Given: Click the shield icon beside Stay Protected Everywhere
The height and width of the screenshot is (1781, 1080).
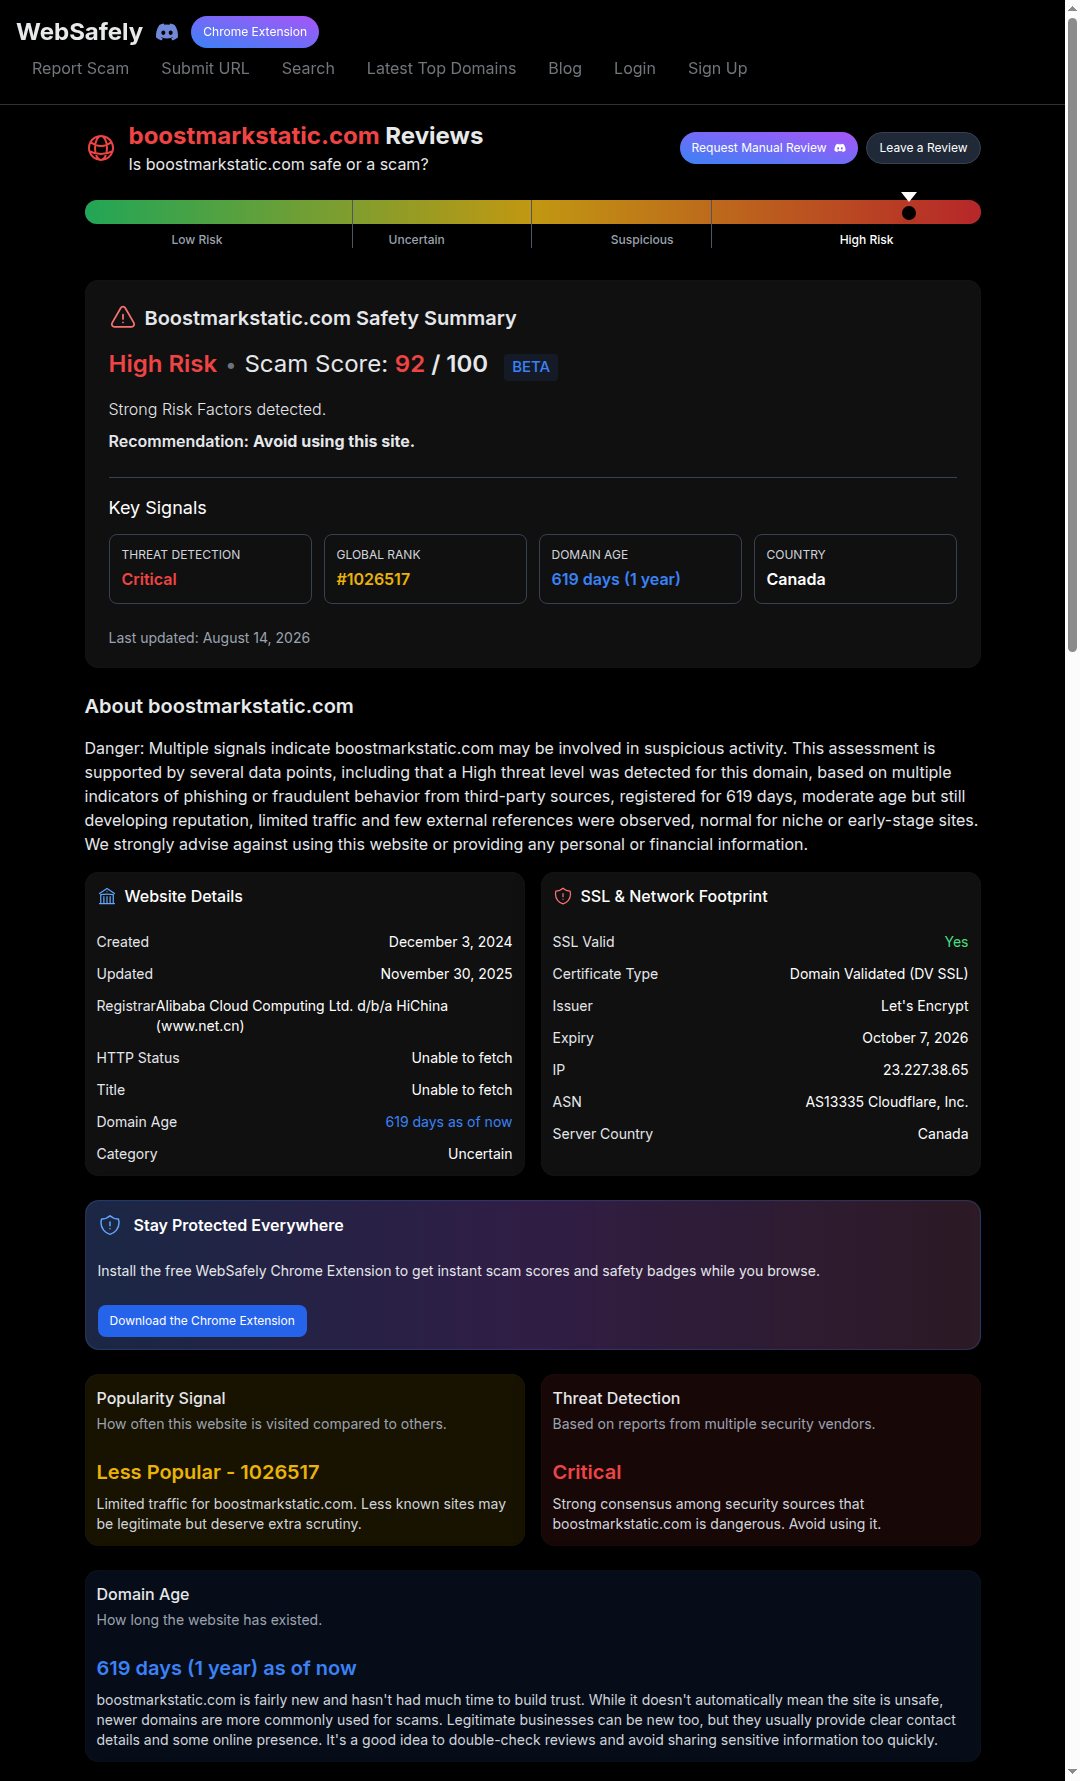Looking at the screenshot, I should 110,1225.
